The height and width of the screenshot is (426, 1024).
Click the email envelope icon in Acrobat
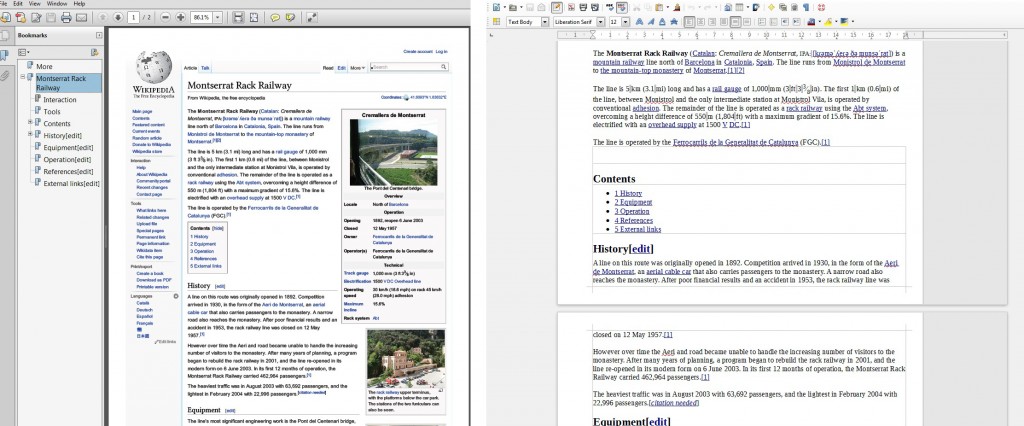[x=81, y=17]
